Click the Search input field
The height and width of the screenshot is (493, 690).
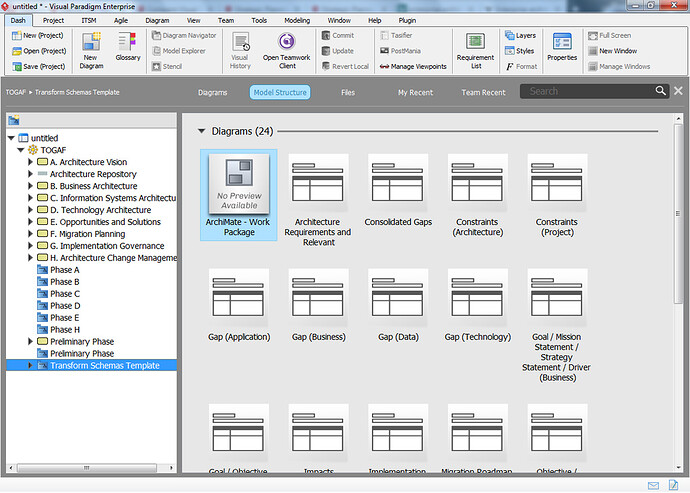coord(587,91)
